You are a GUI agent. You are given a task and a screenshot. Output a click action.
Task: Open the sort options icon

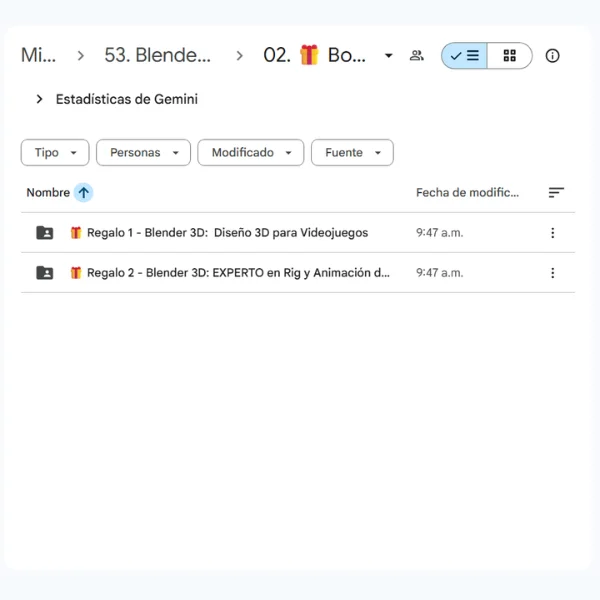(x=556, y=192)
